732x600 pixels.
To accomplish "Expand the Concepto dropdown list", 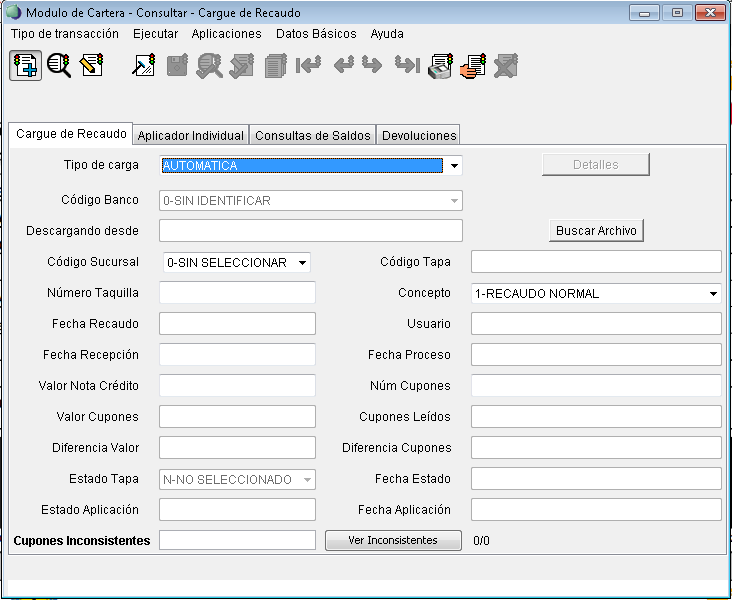I will pyautogui.click(x=713, y=294).
